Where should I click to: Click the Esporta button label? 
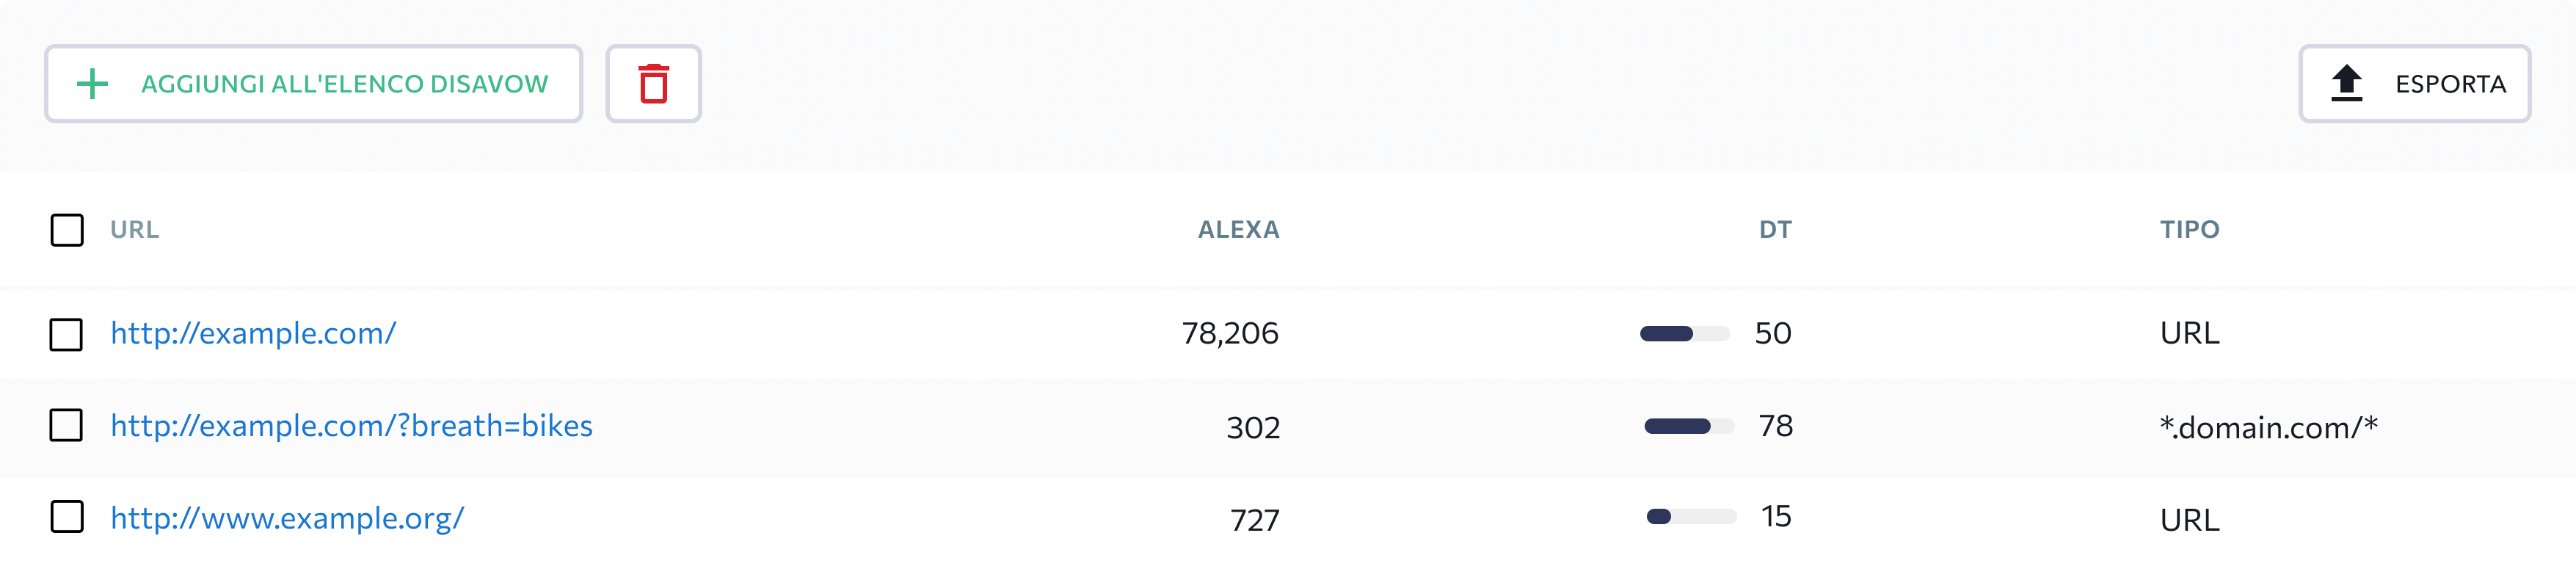point(2450,84)
